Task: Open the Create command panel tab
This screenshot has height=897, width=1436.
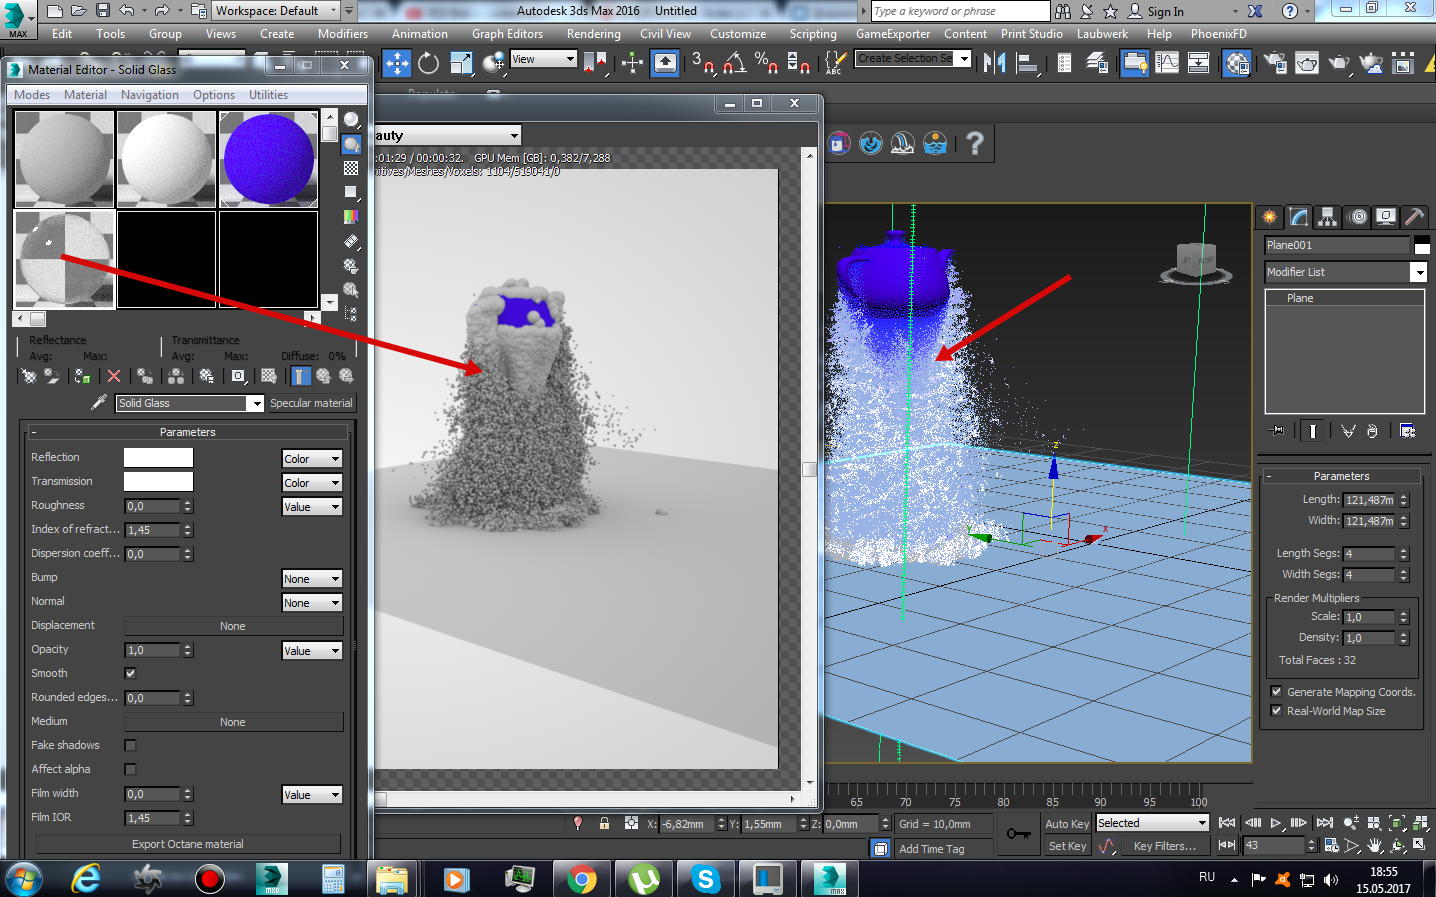Action: coord(1269,216)
